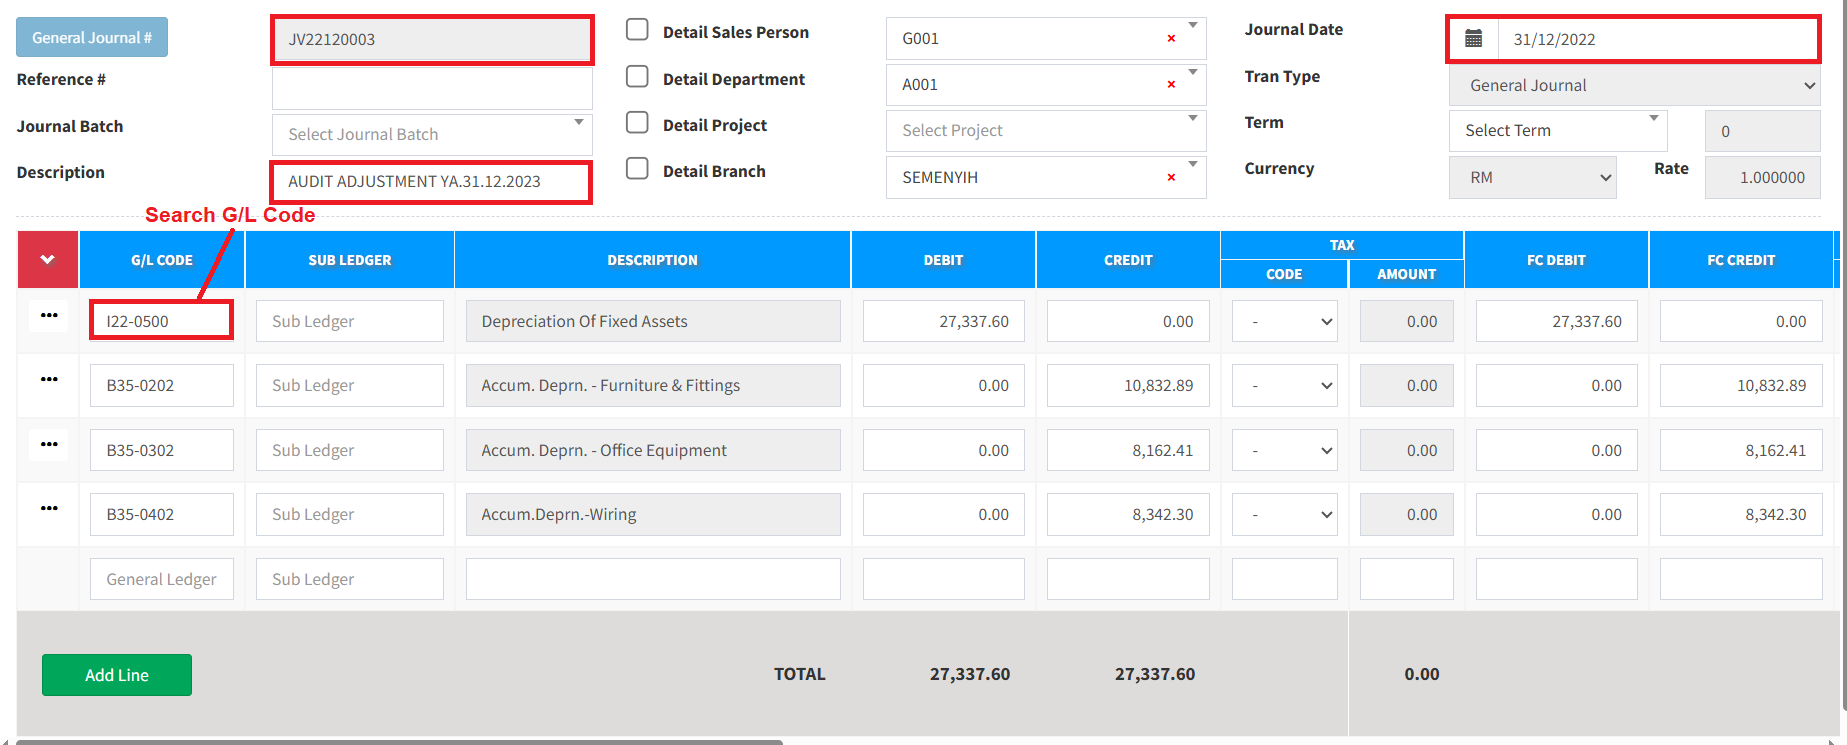This screenshot has height=745, width=1847.
Task: Click the red chevron in the table header
Action: tap(47, 260)
